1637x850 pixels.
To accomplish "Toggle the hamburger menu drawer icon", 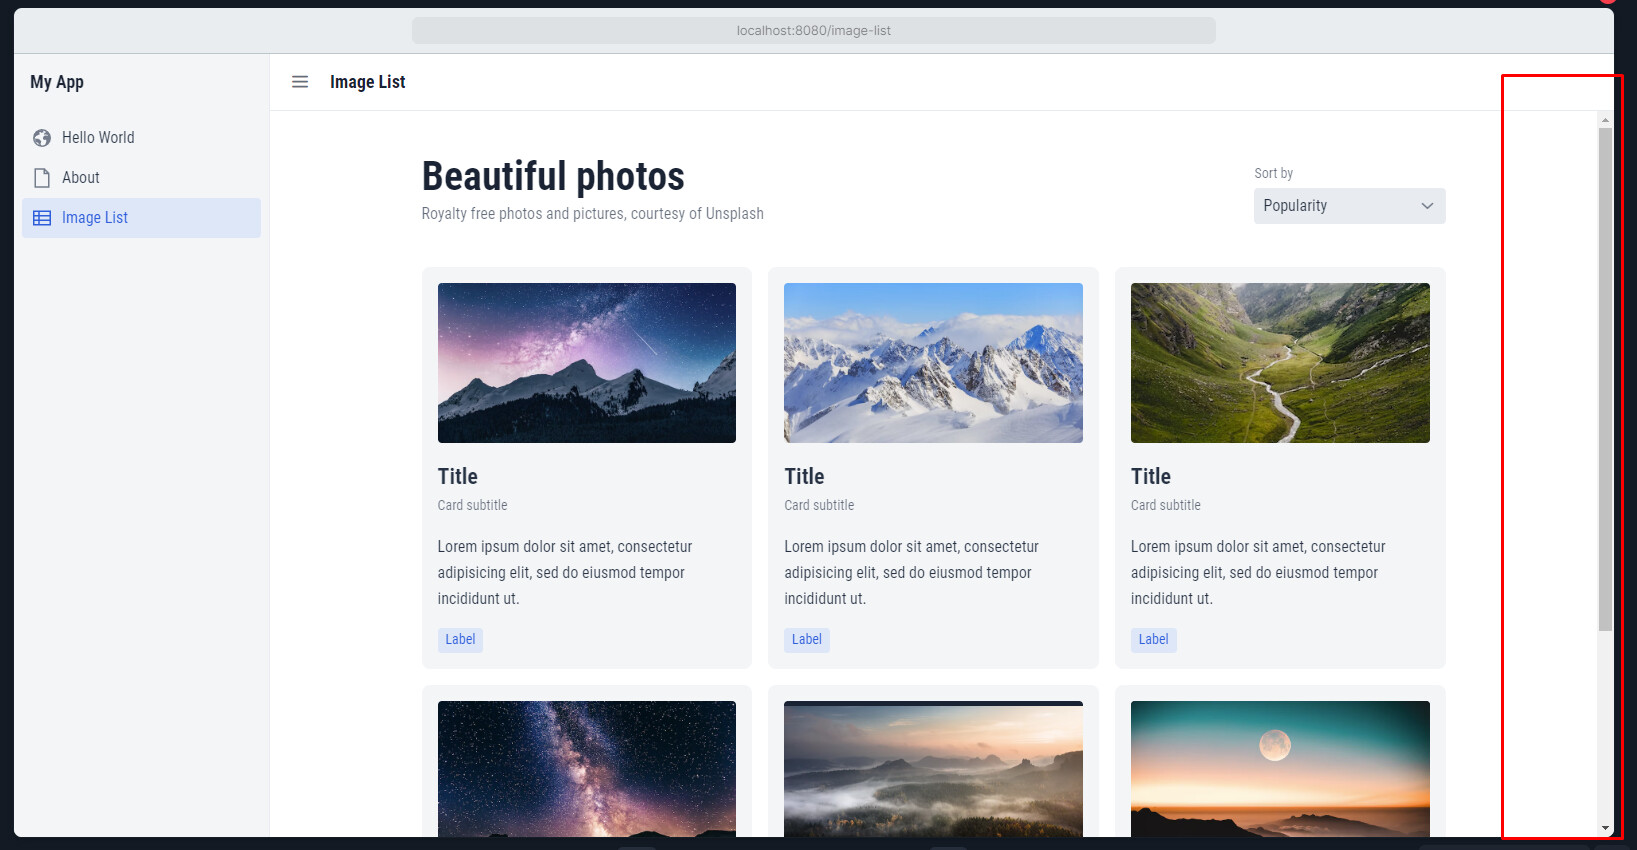I will click(x=300, y=82).
